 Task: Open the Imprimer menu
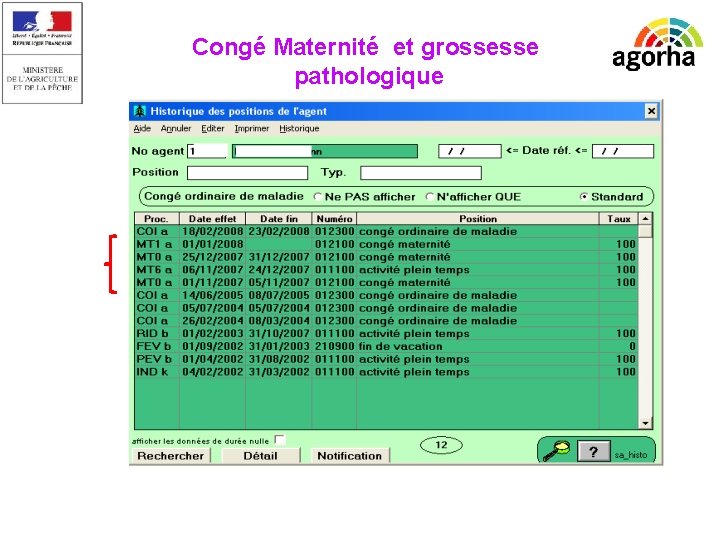click(x=252, y=129)
